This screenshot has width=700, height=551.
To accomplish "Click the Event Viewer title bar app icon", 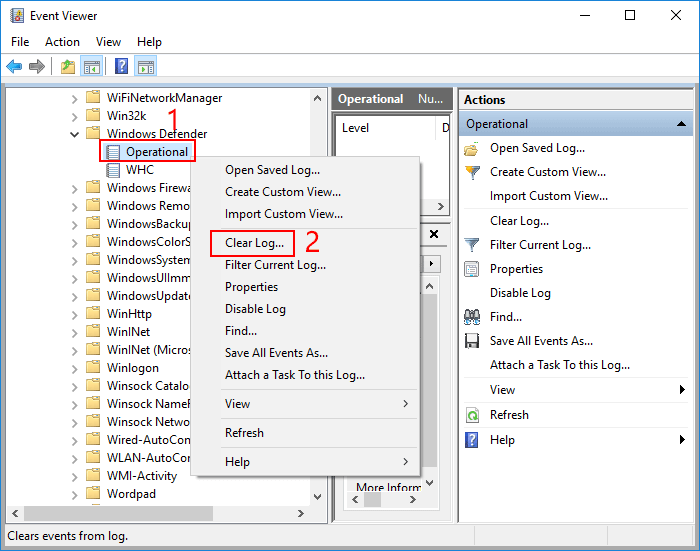I will coord(17,16).
